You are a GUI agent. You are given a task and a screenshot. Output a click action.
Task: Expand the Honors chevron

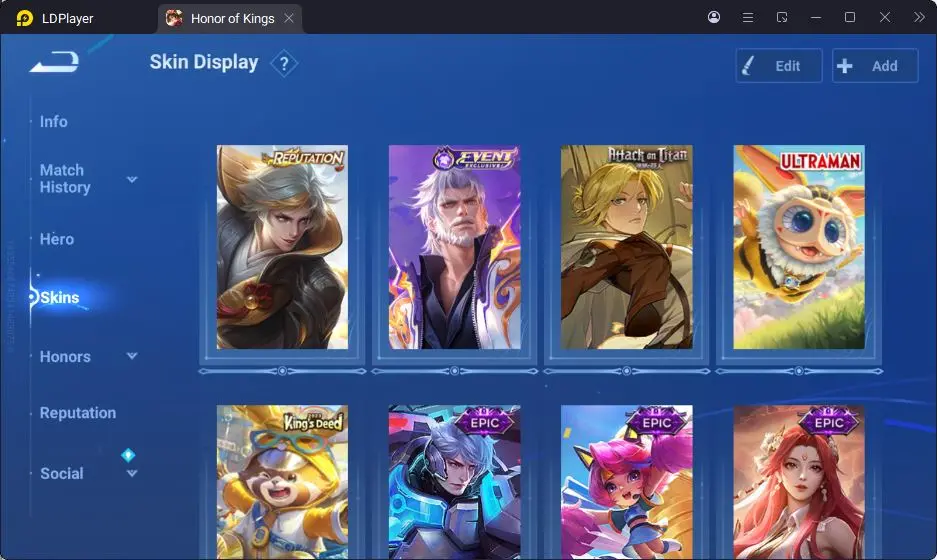132,356
